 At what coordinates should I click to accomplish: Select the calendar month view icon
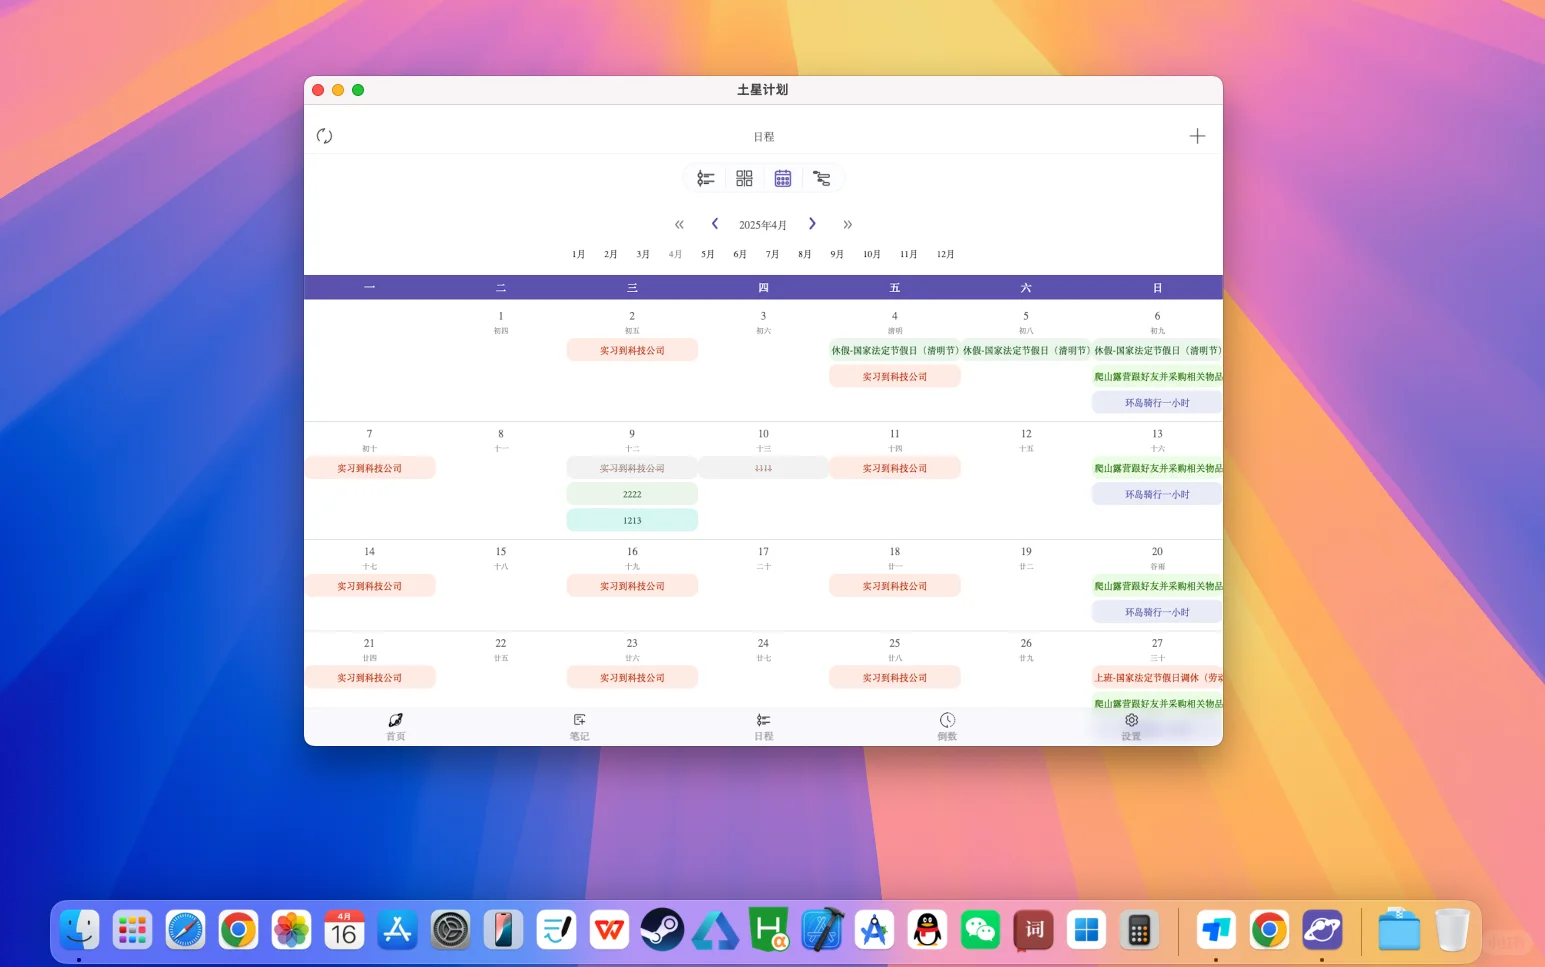(783, 178)
